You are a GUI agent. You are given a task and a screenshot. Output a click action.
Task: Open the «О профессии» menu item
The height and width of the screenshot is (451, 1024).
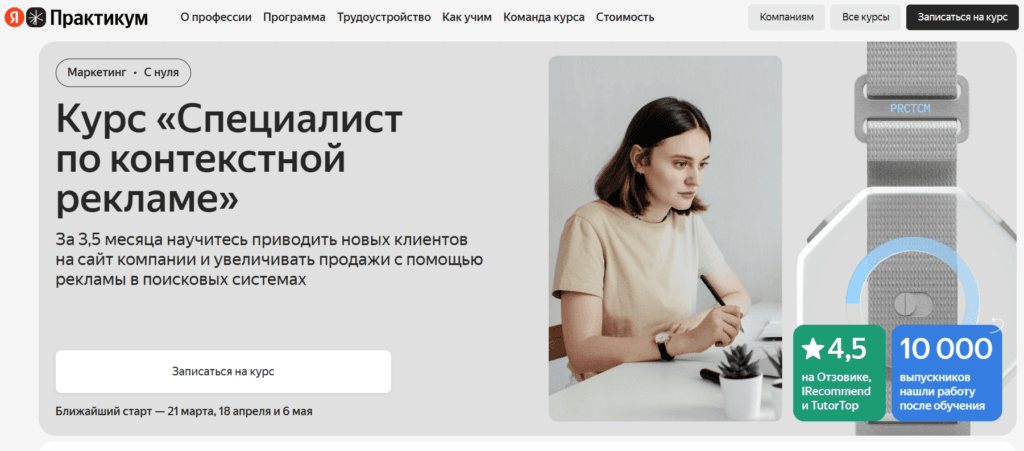[x=216, y=18]
